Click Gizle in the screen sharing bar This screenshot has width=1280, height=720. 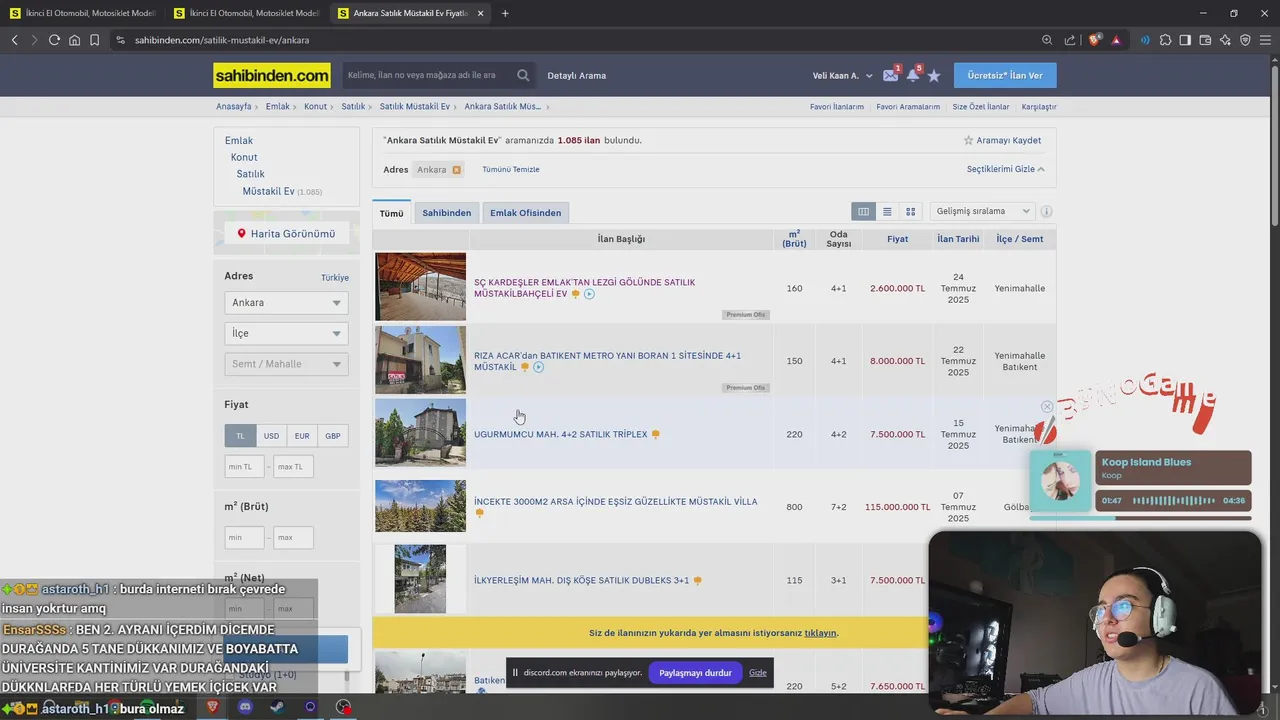click(x=758, y=673)
